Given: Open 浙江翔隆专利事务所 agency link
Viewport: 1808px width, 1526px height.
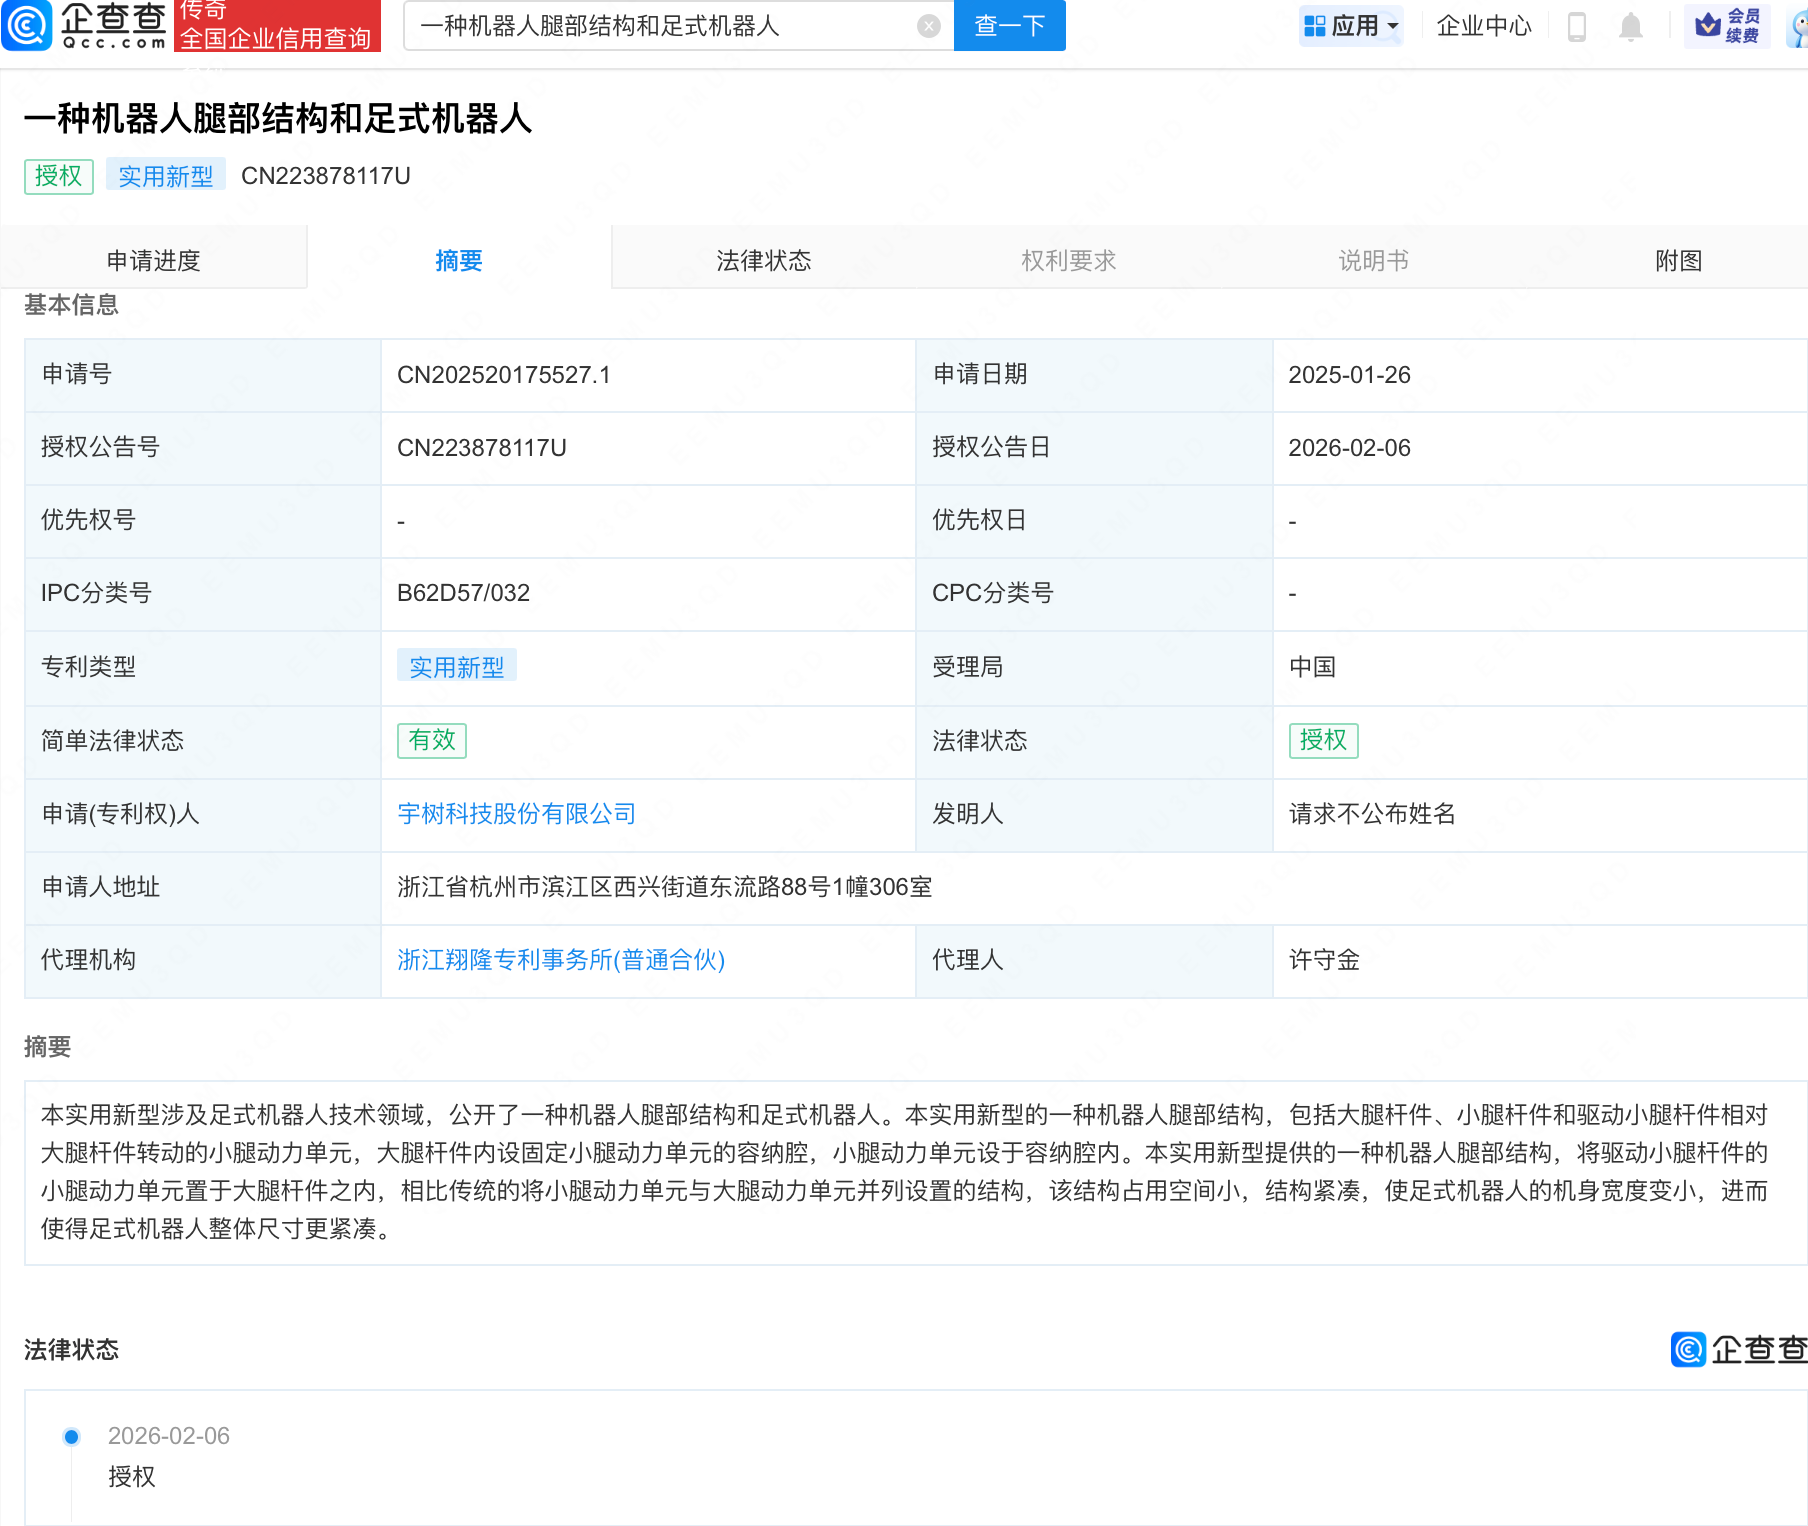Looking at the screenshot, I should (x=560, y=960).
